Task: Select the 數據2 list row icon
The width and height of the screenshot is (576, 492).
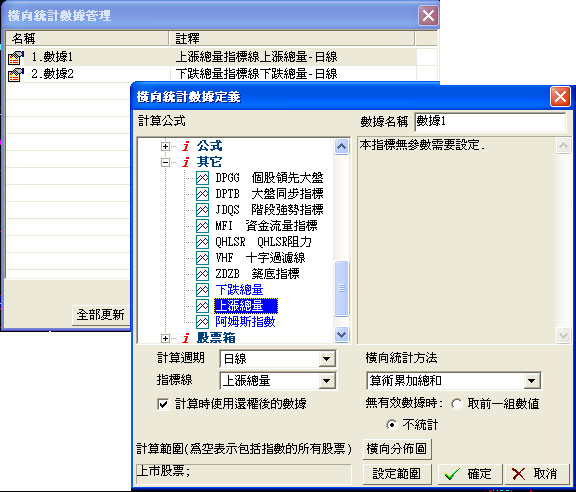Action: 16,75
